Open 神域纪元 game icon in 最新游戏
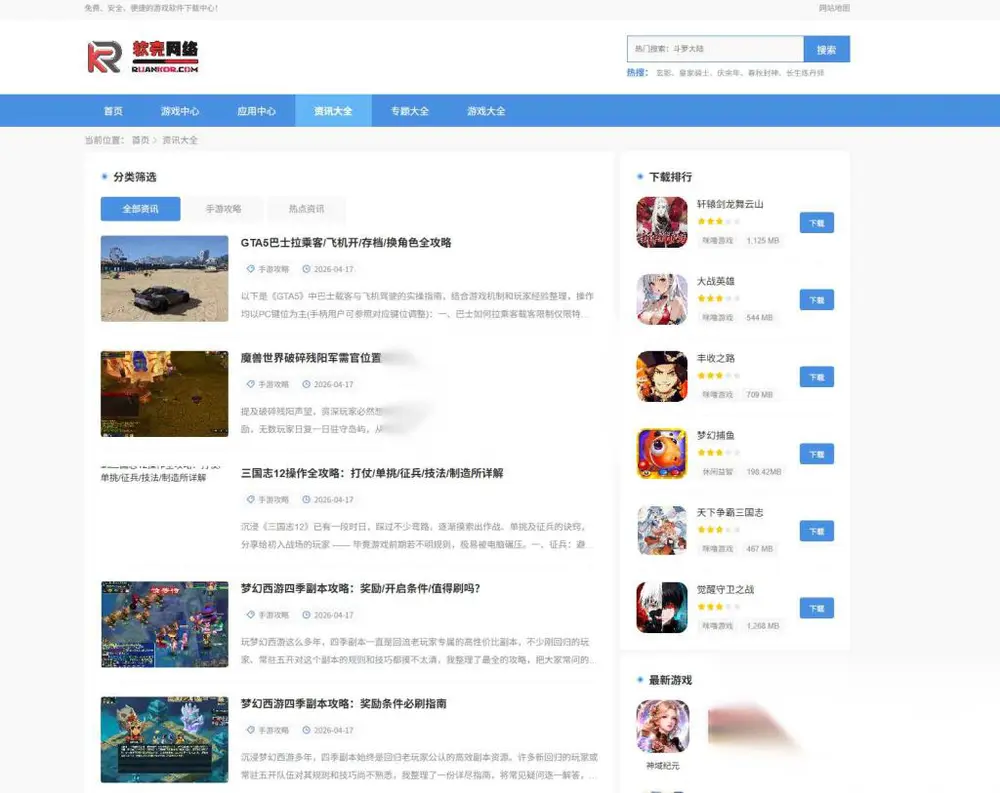 click(663, 726)
